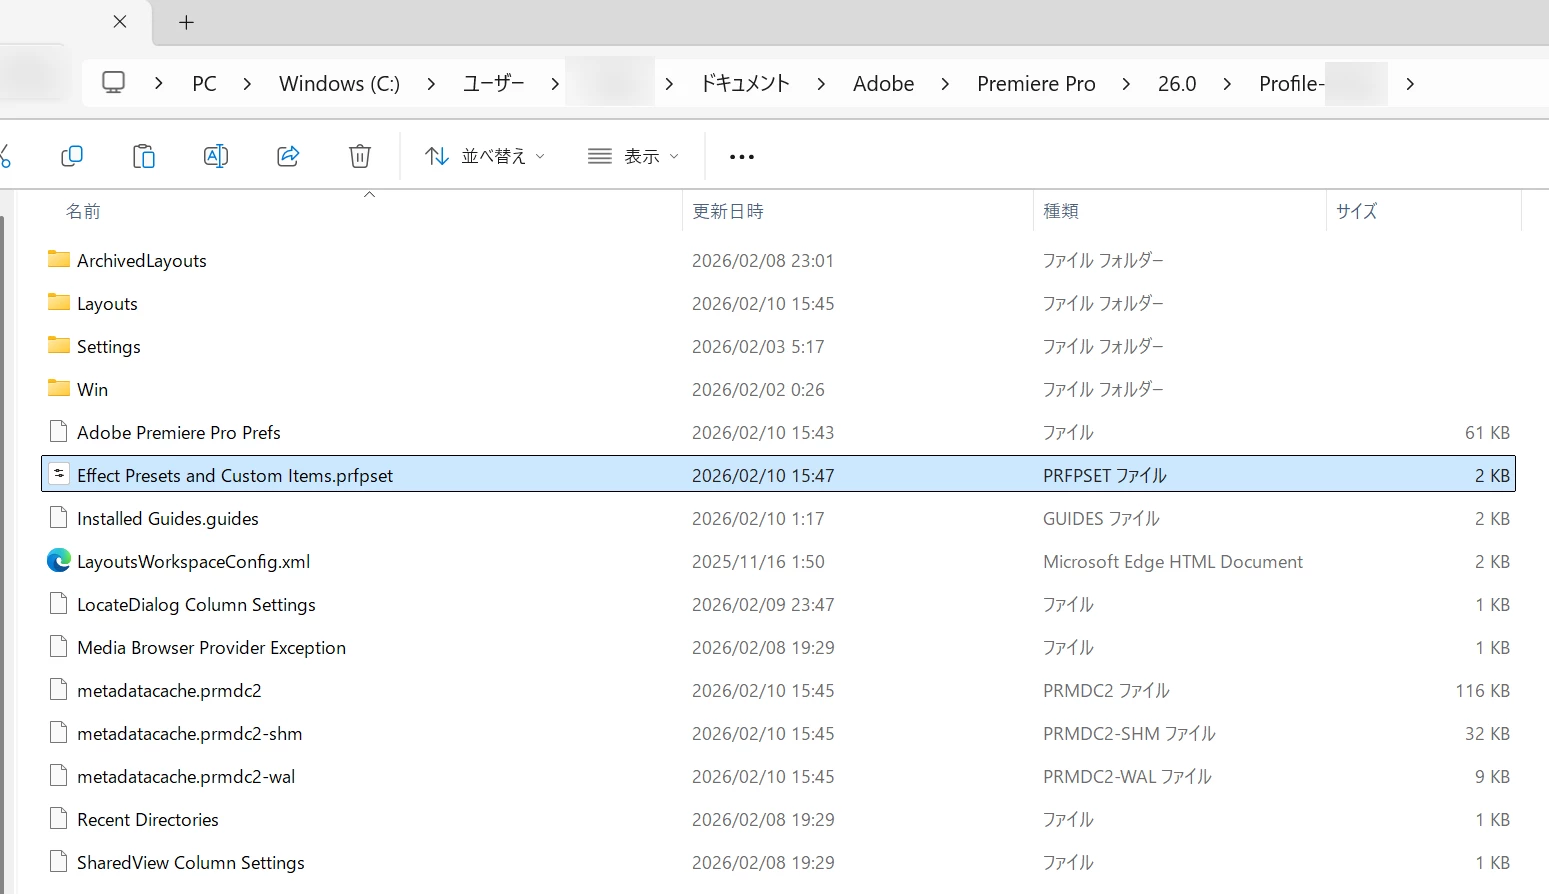Select the Layouts folder icon
The width and height of the screenshot is (1549, 894).
(x=59, y=303)
